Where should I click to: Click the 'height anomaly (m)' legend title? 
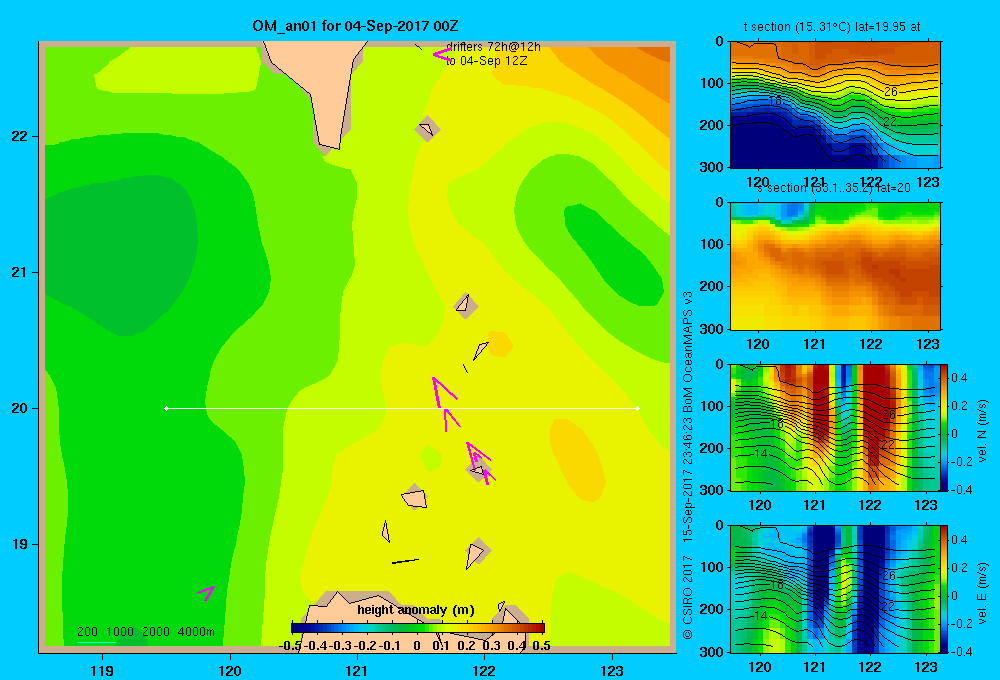tap(416, 610)
